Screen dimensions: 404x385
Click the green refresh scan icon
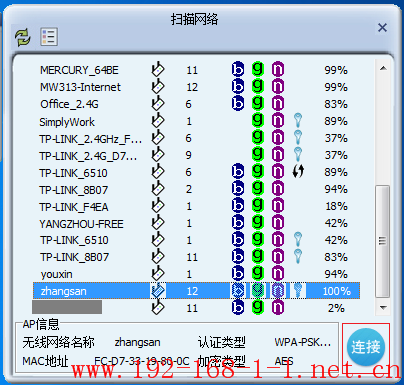(x=23, y=37)
